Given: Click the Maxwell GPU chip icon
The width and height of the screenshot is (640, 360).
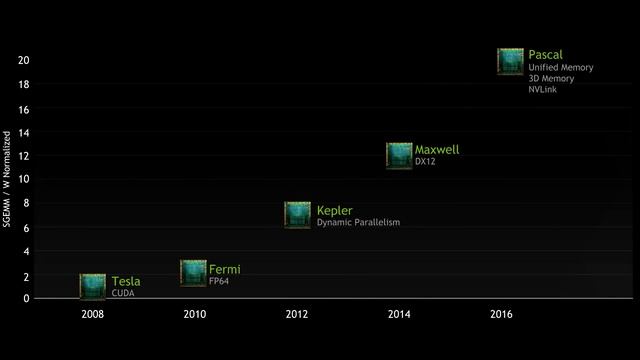Looking at the screenshot, I should 399,156.
